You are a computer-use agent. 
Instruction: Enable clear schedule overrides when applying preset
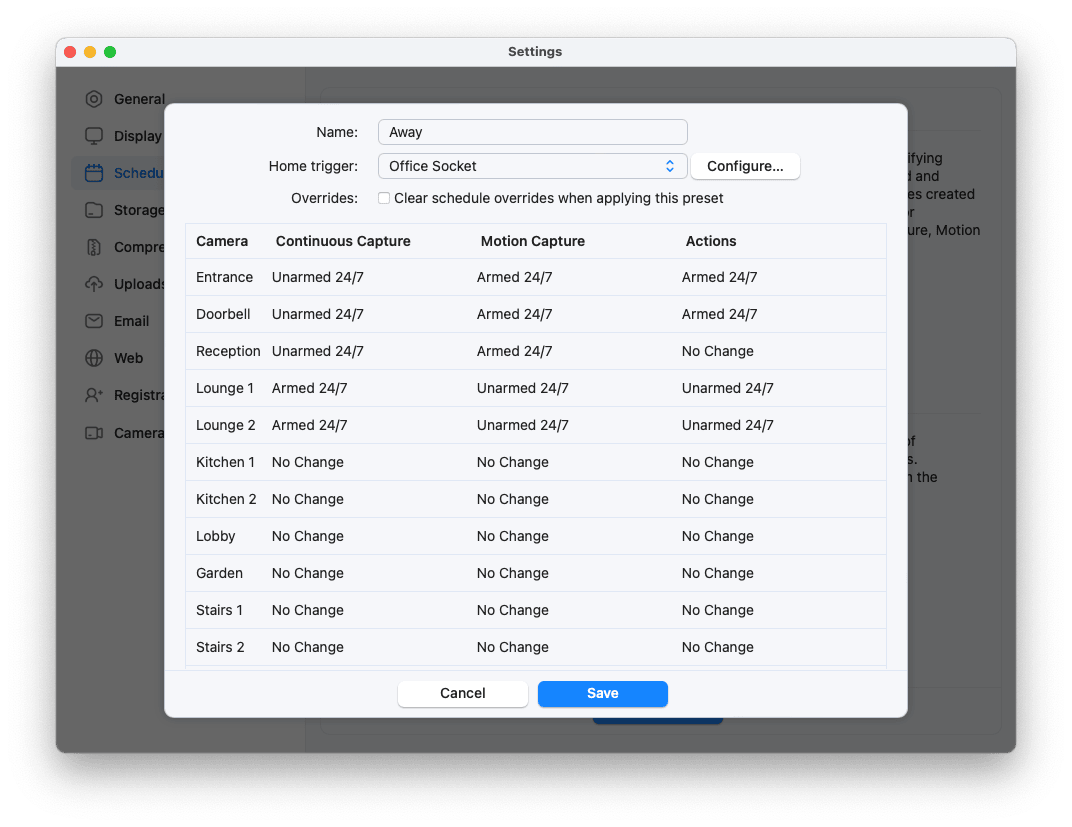tap(384, 198)
